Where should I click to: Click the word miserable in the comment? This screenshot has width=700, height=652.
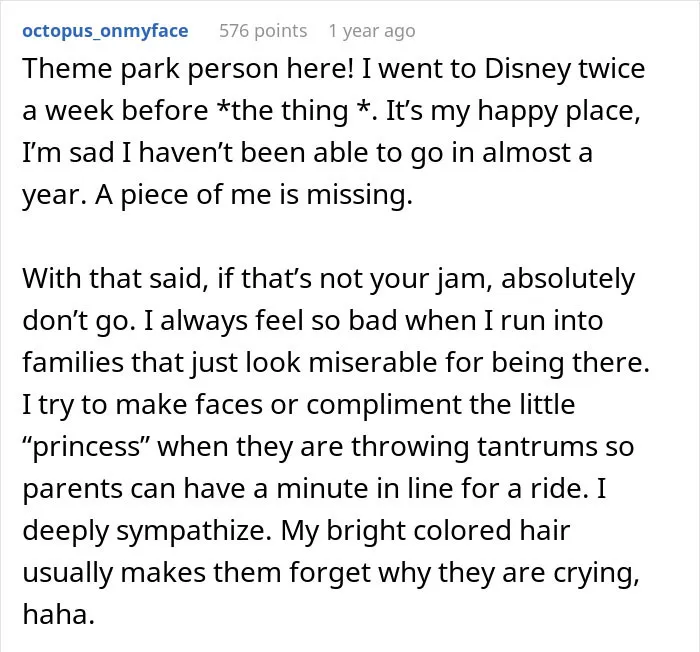[x=373, y=362]
